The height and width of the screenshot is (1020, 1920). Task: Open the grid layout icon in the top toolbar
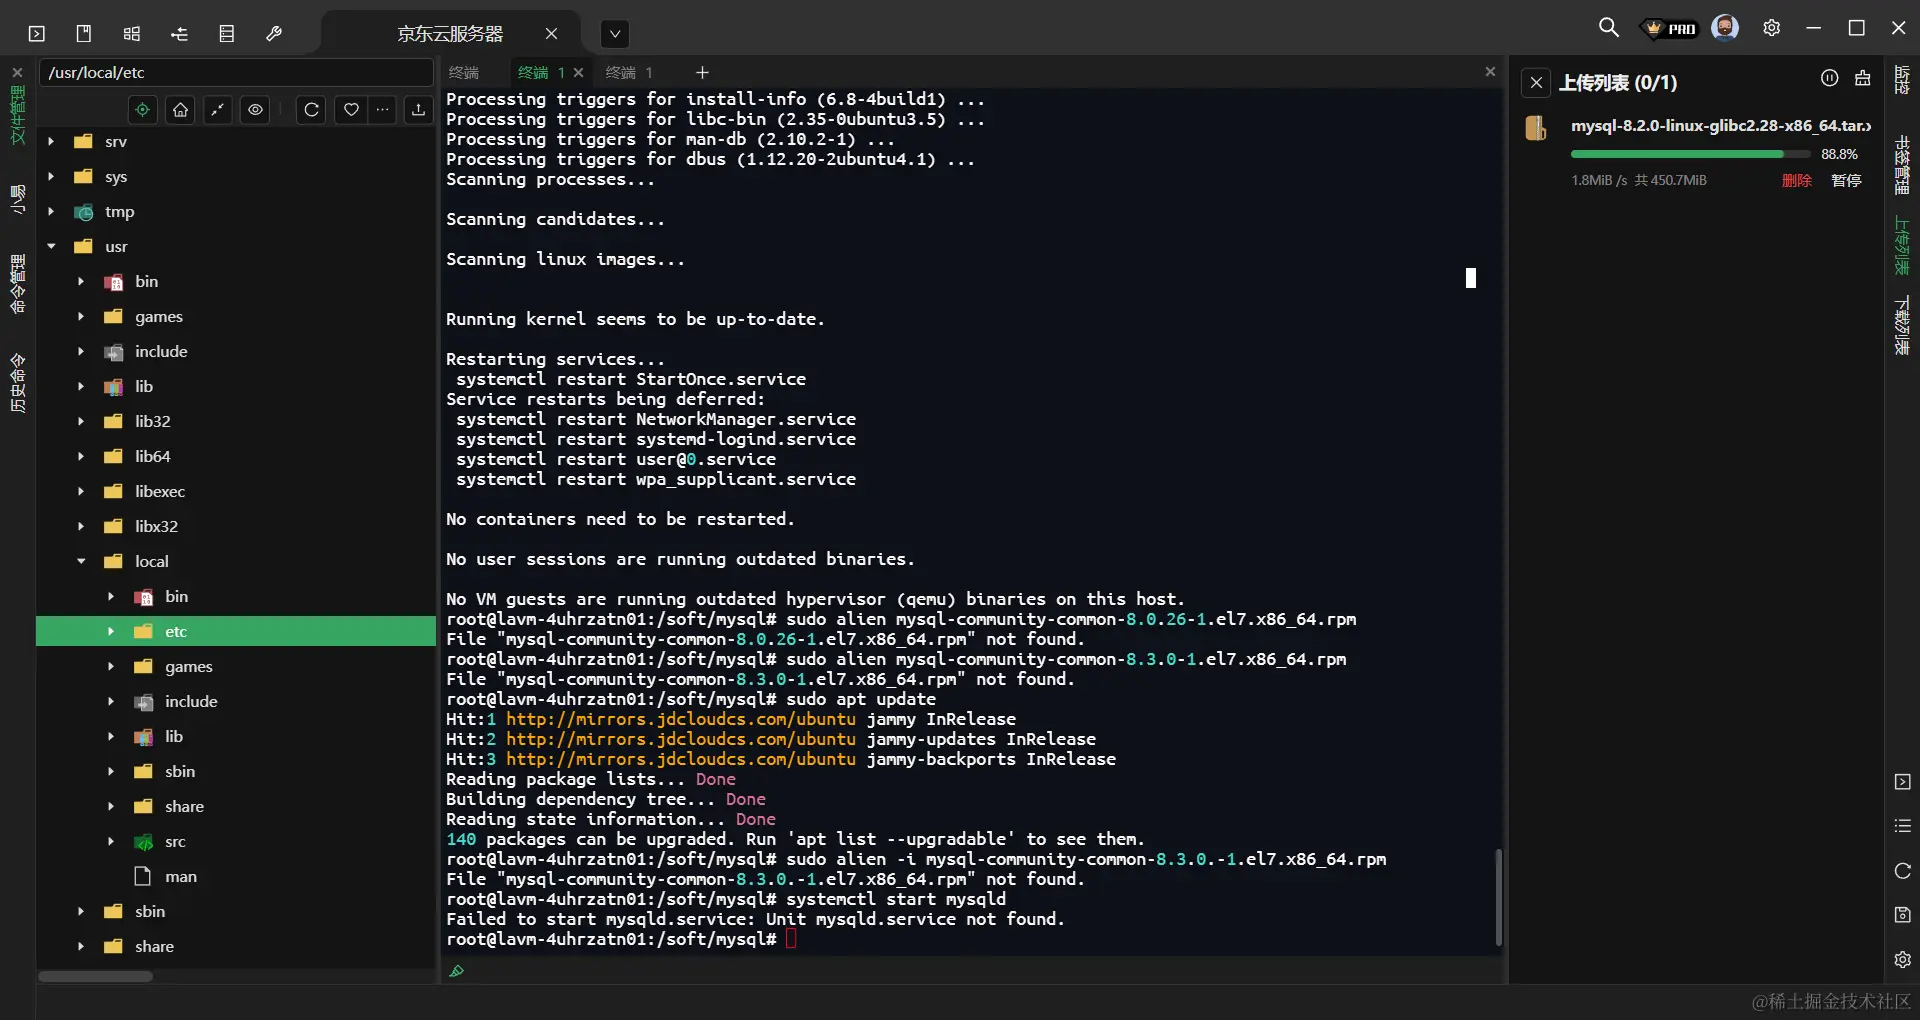click(x=132, y=34)
